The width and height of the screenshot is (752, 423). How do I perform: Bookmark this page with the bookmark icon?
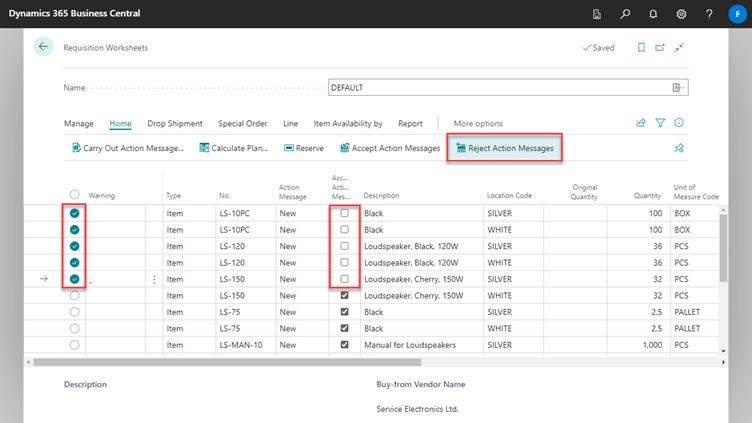point(640,47)
